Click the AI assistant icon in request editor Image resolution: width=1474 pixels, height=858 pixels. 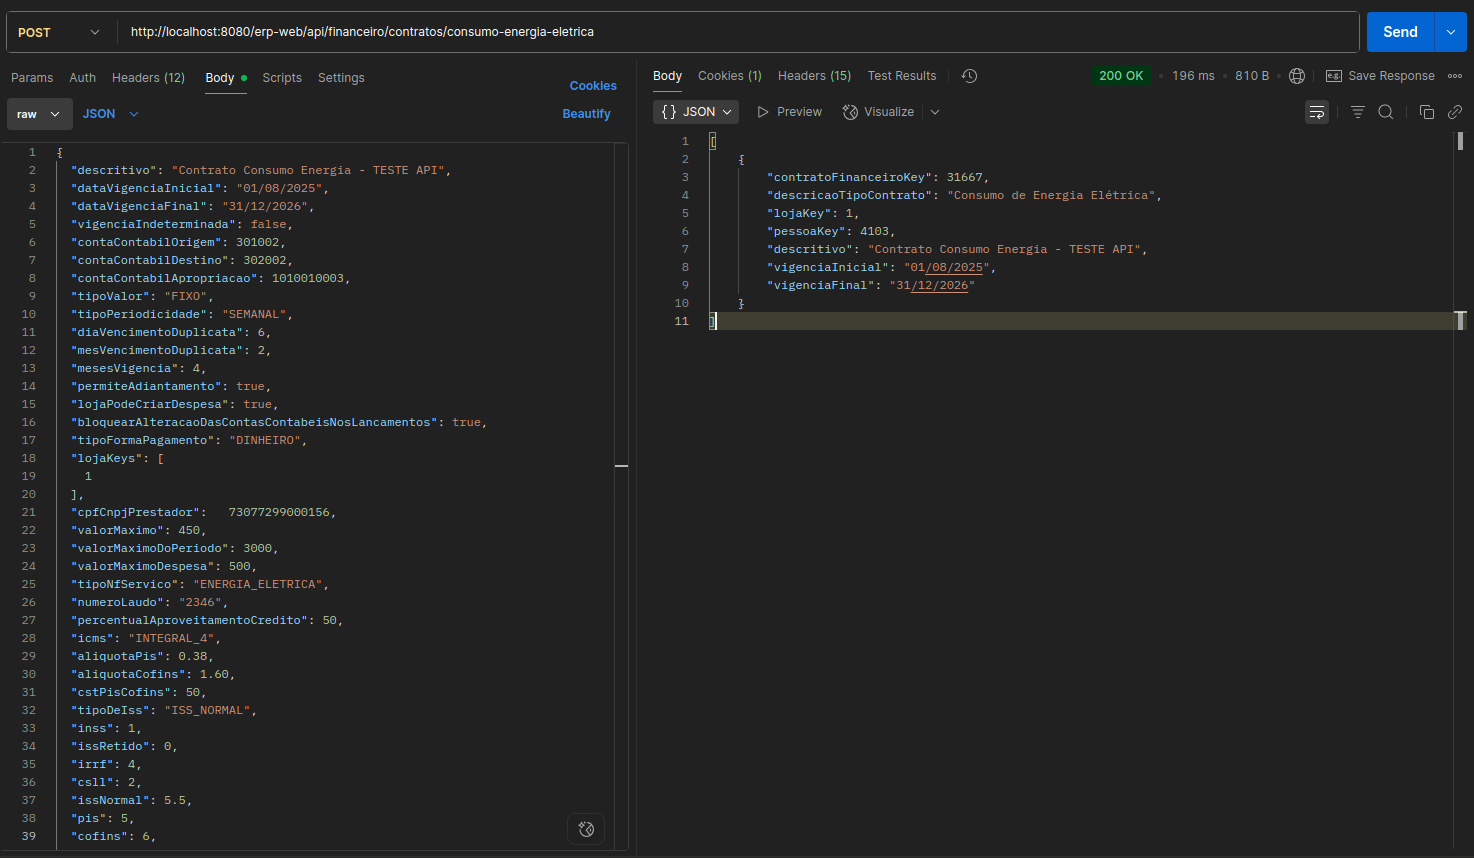coord(586,829)
